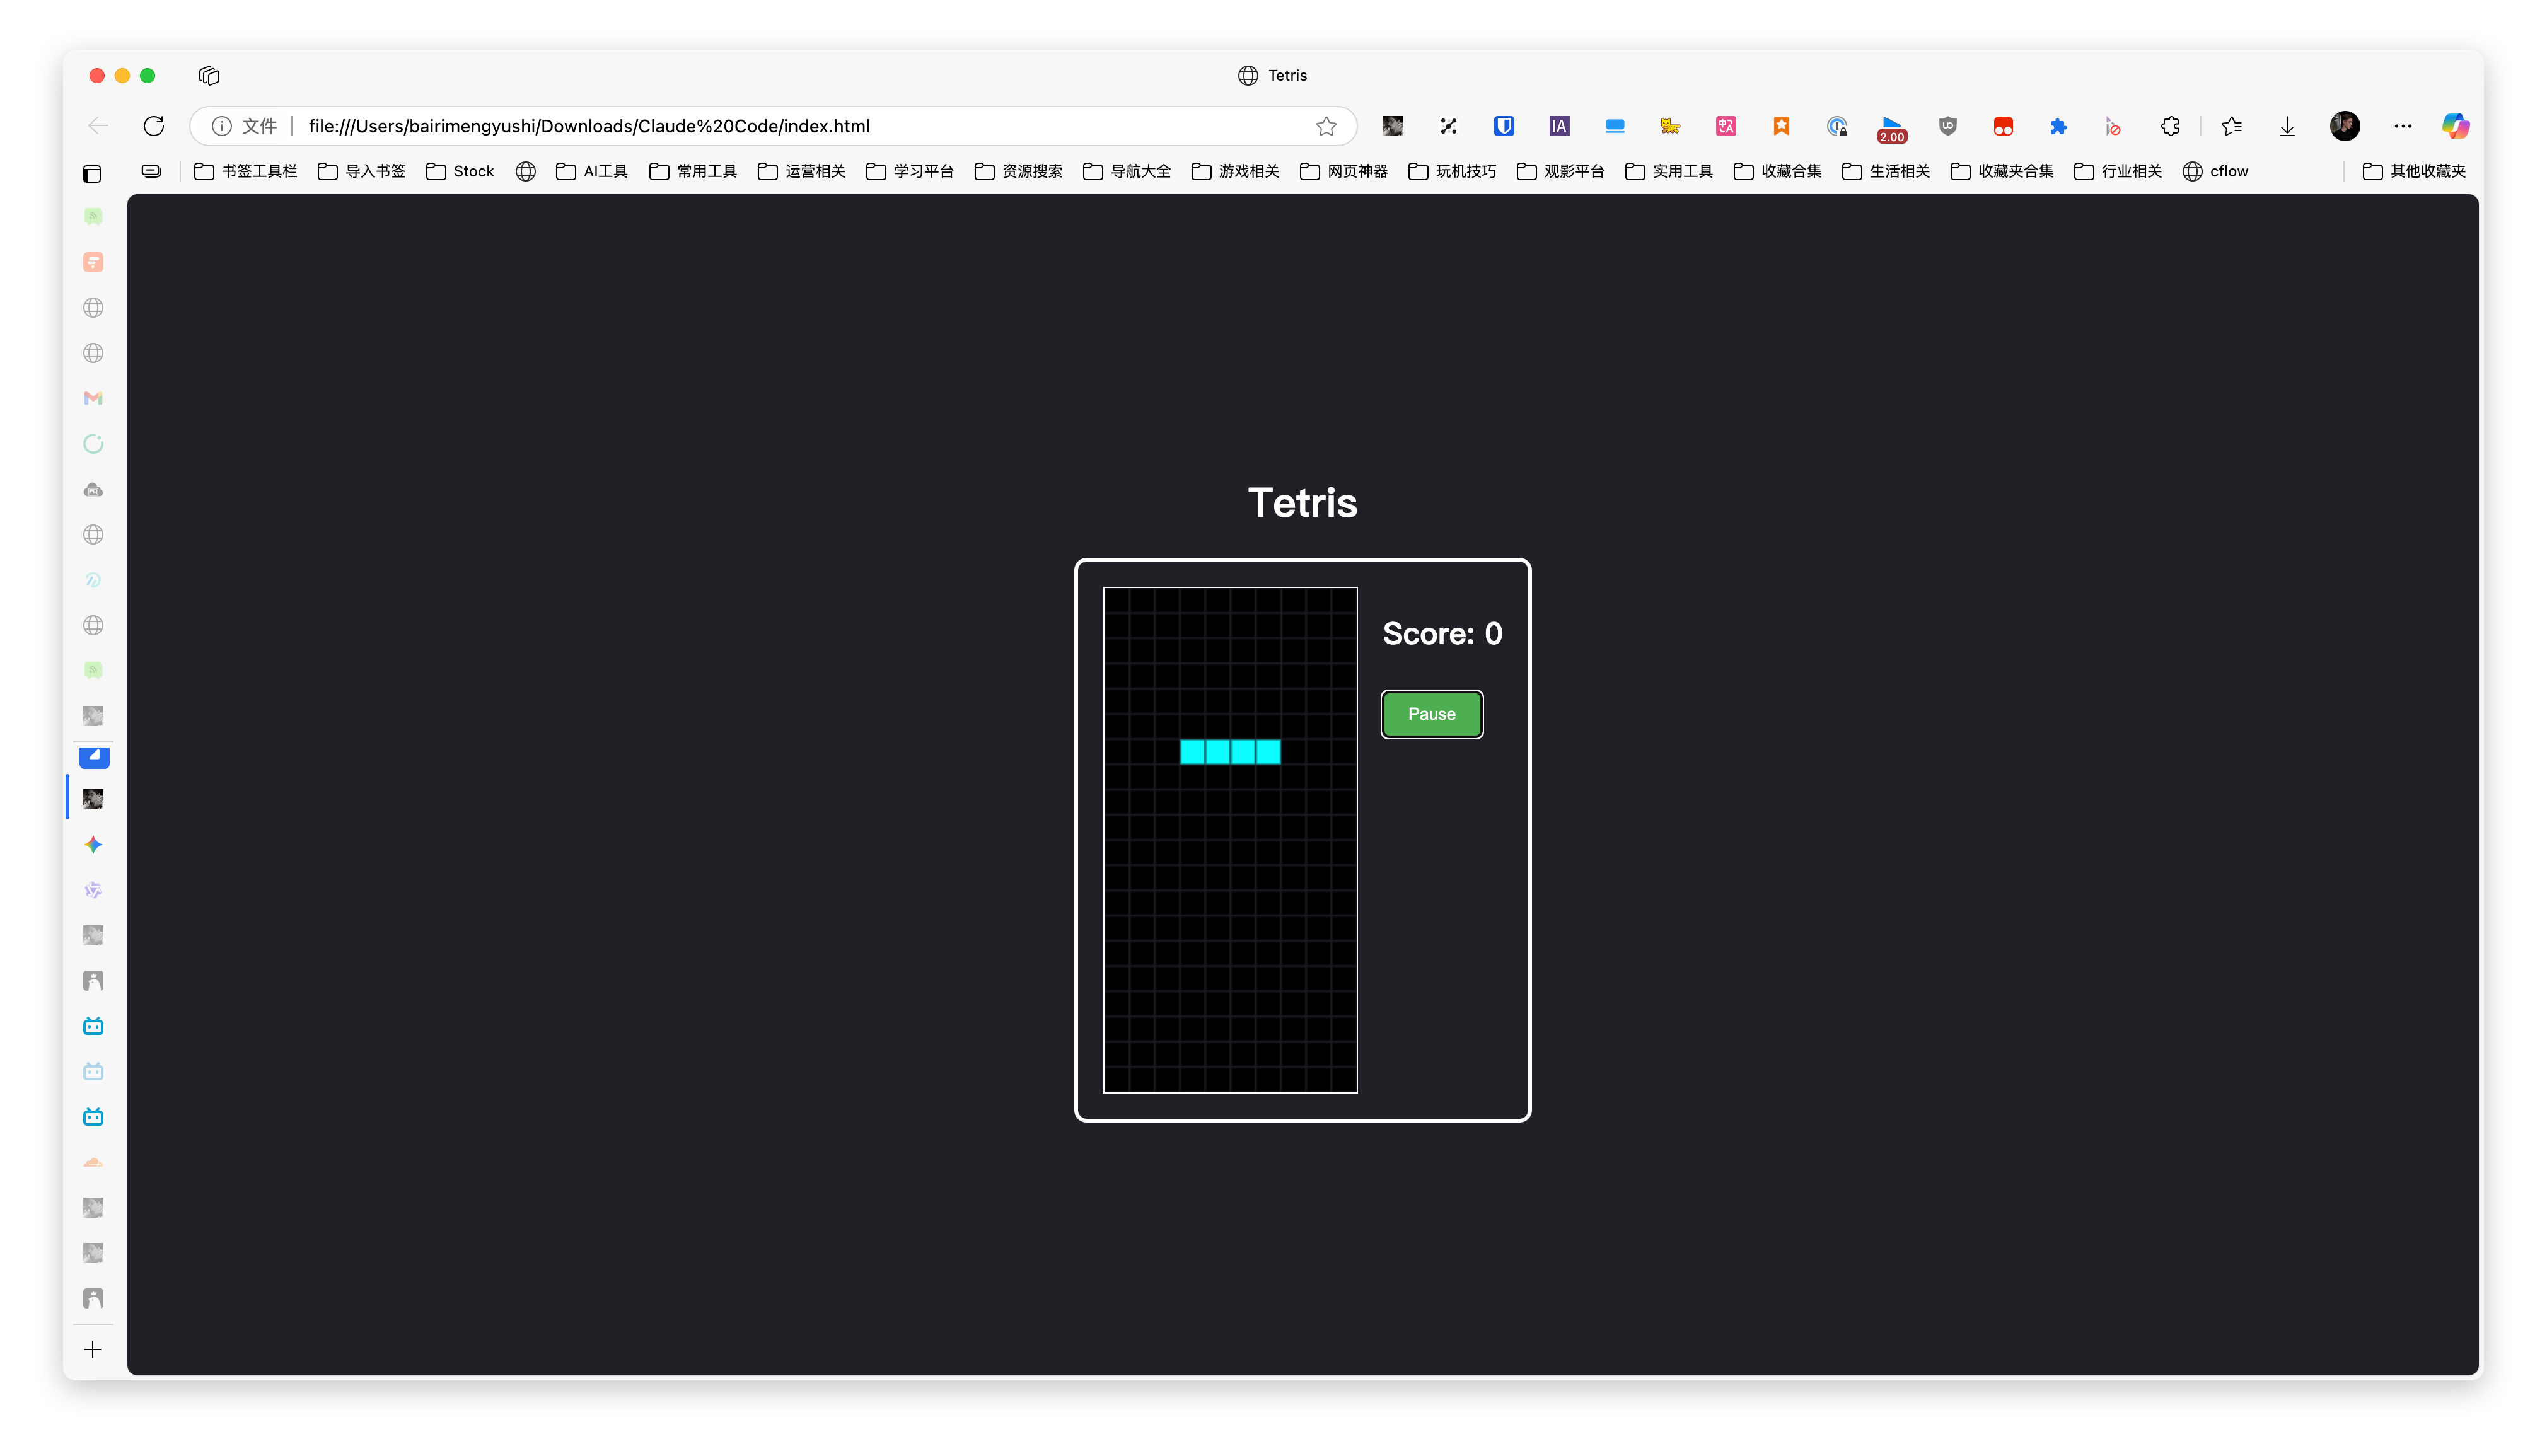The image size is (2547, 1456).
Task: Open the 收藏夹合集 bookmarks folder
Action: point(2003,171)
